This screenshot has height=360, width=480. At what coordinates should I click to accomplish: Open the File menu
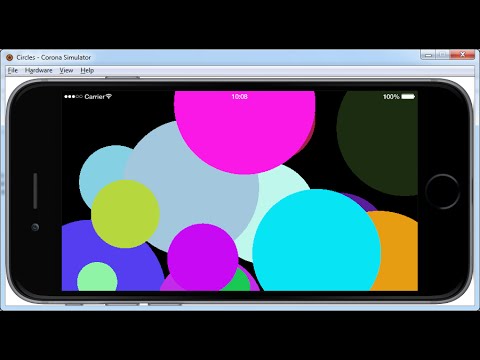click(x=13, y=70)
